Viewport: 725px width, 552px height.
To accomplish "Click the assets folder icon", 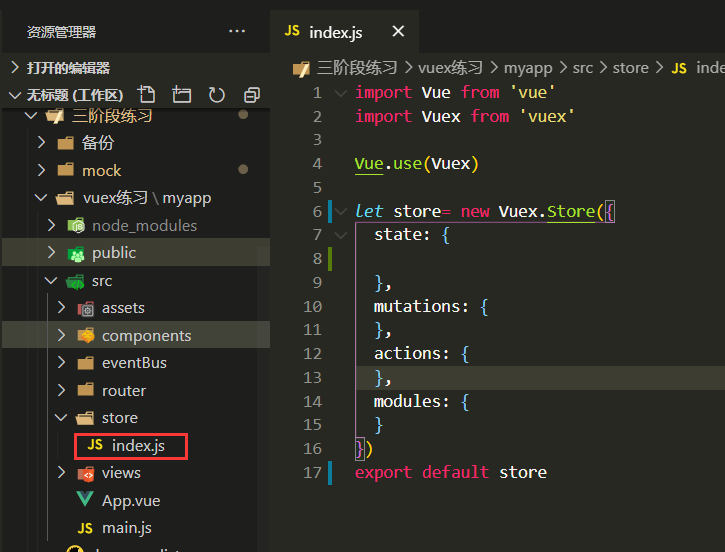I will [x=86, y=308].
